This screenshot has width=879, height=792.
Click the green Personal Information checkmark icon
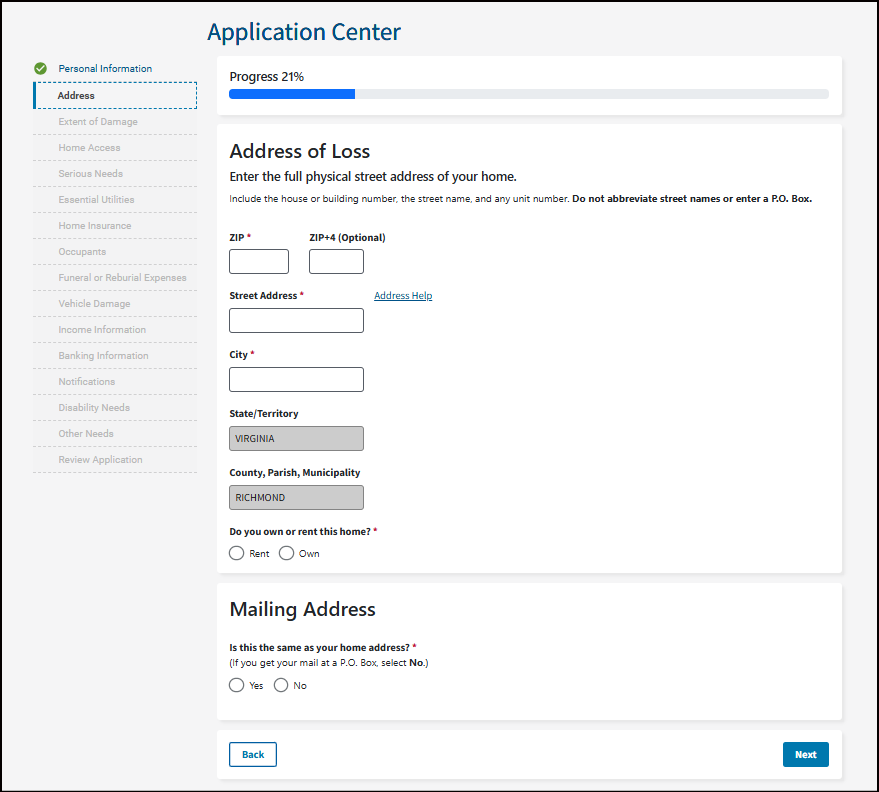[x=41, y=69]
